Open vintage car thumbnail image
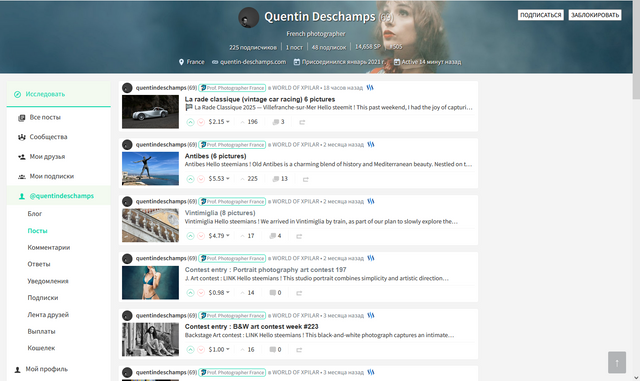The height and width of the screenshot is (381, 640). [x=150, y=111]
